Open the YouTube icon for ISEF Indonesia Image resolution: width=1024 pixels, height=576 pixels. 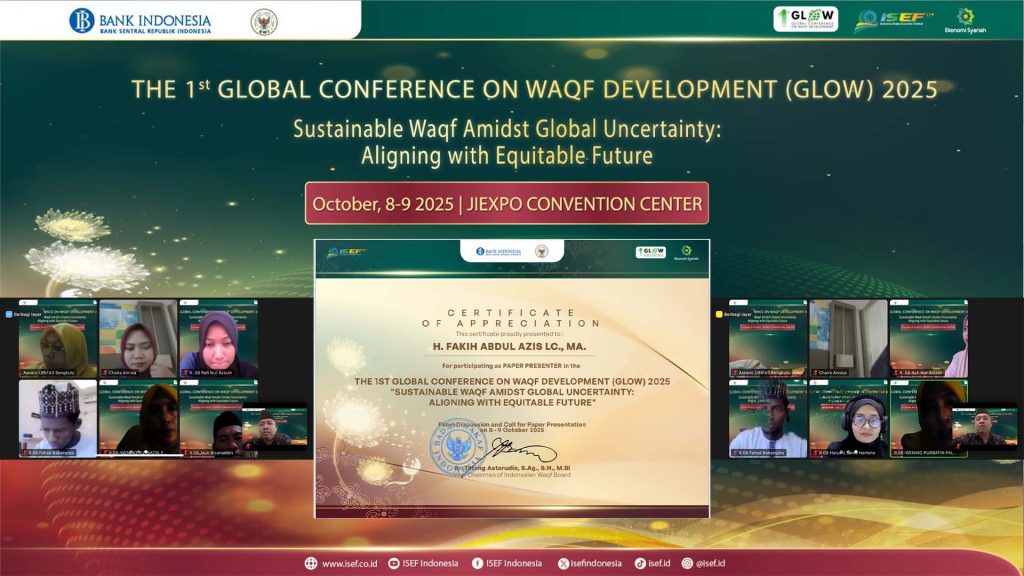[x=394, y=563]
